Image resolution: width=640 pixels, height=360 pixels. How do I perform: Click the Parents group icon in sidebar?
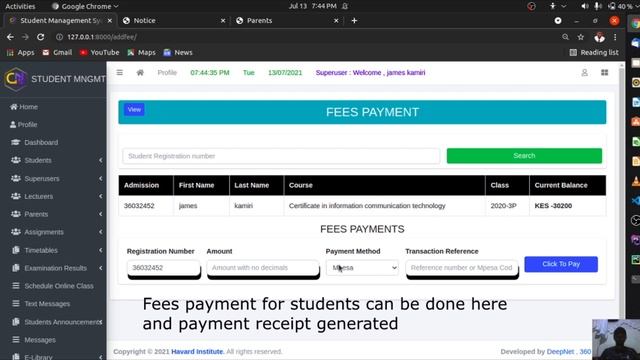pos(16,214)
